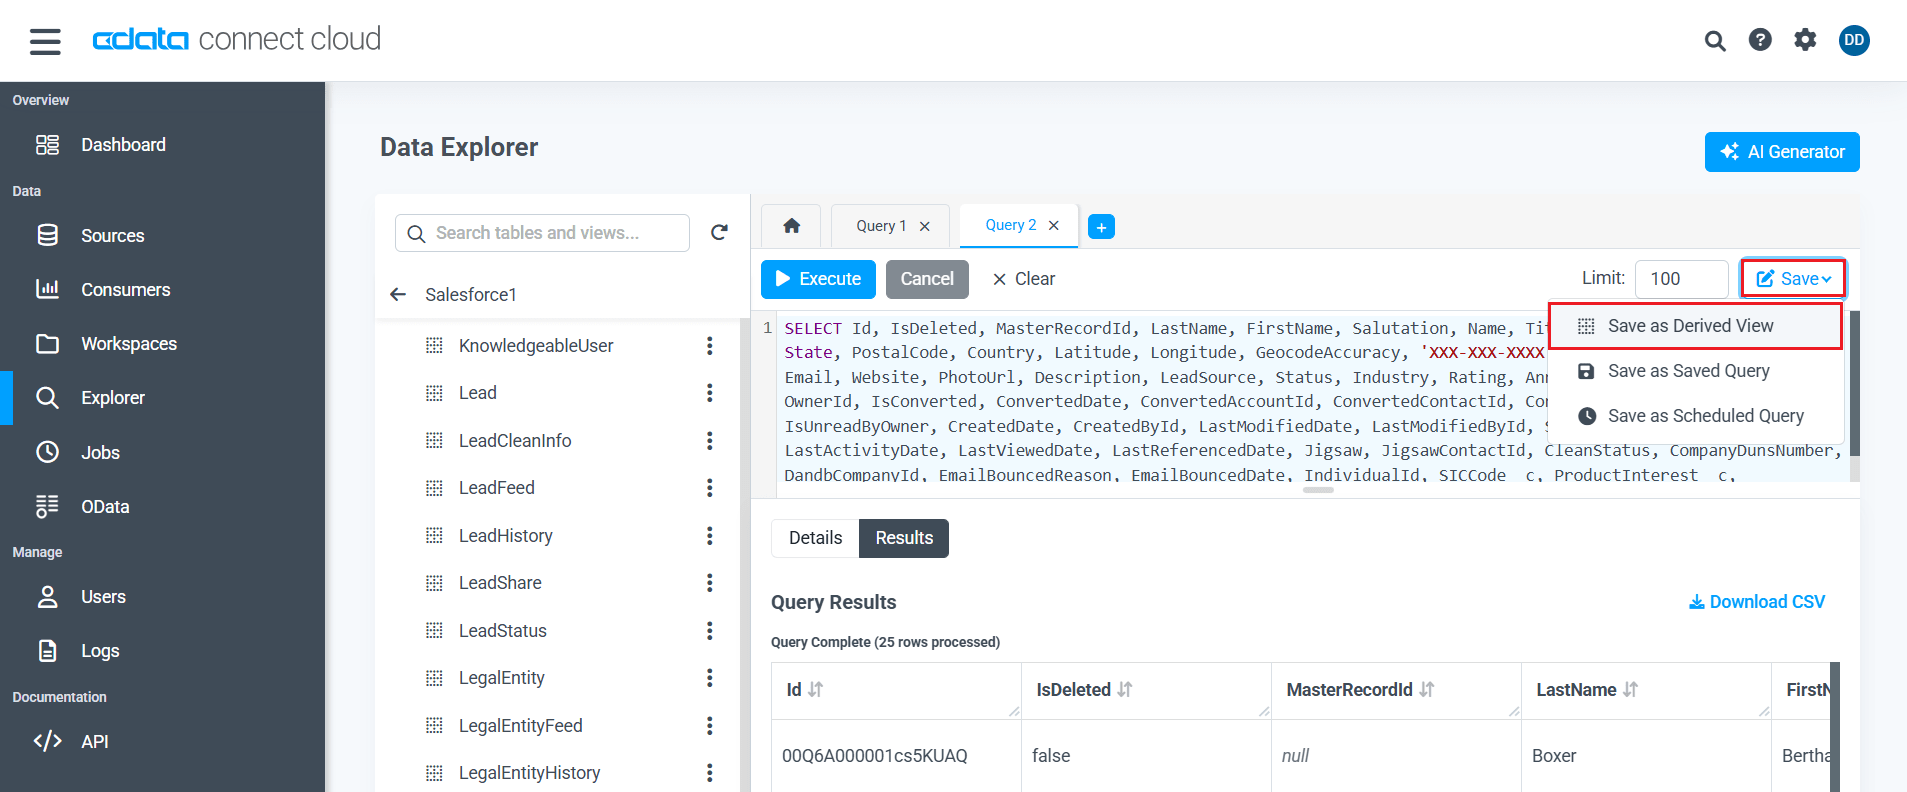Open the settings gear icon
Image resolution: width=1907 pixels, height=792 pixels.
[x=1804, y=40]
